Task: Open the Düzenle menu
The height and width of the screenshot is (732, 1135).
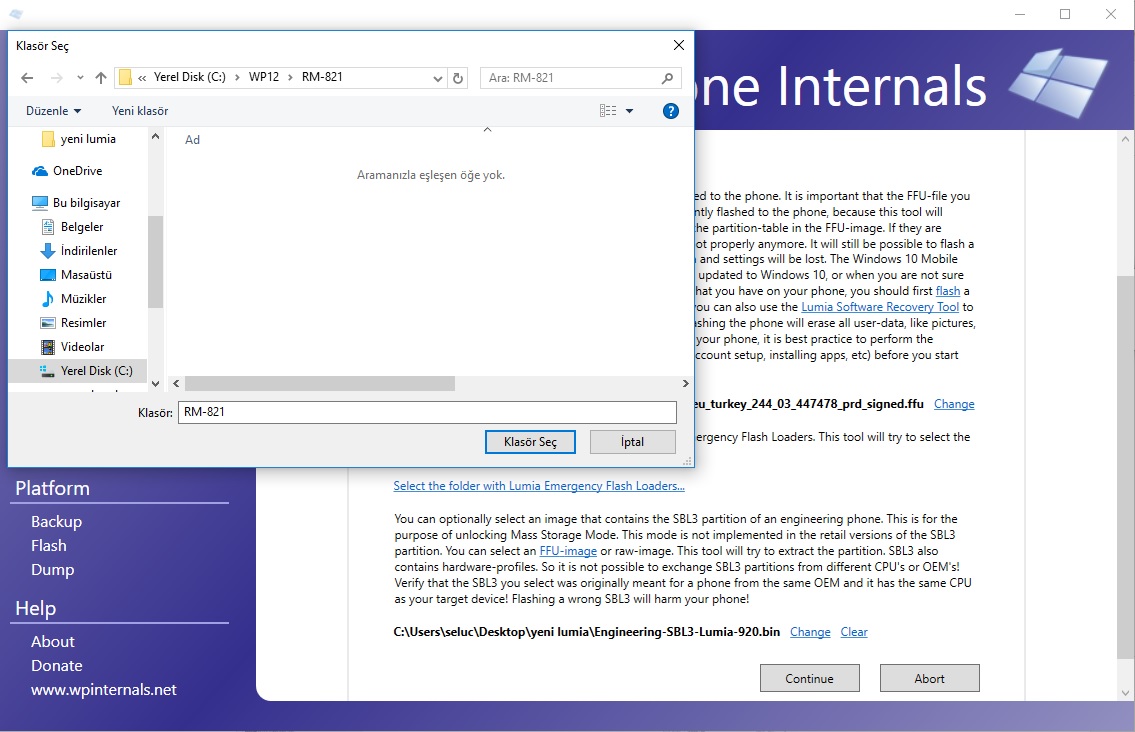Action: coord(53,111)
